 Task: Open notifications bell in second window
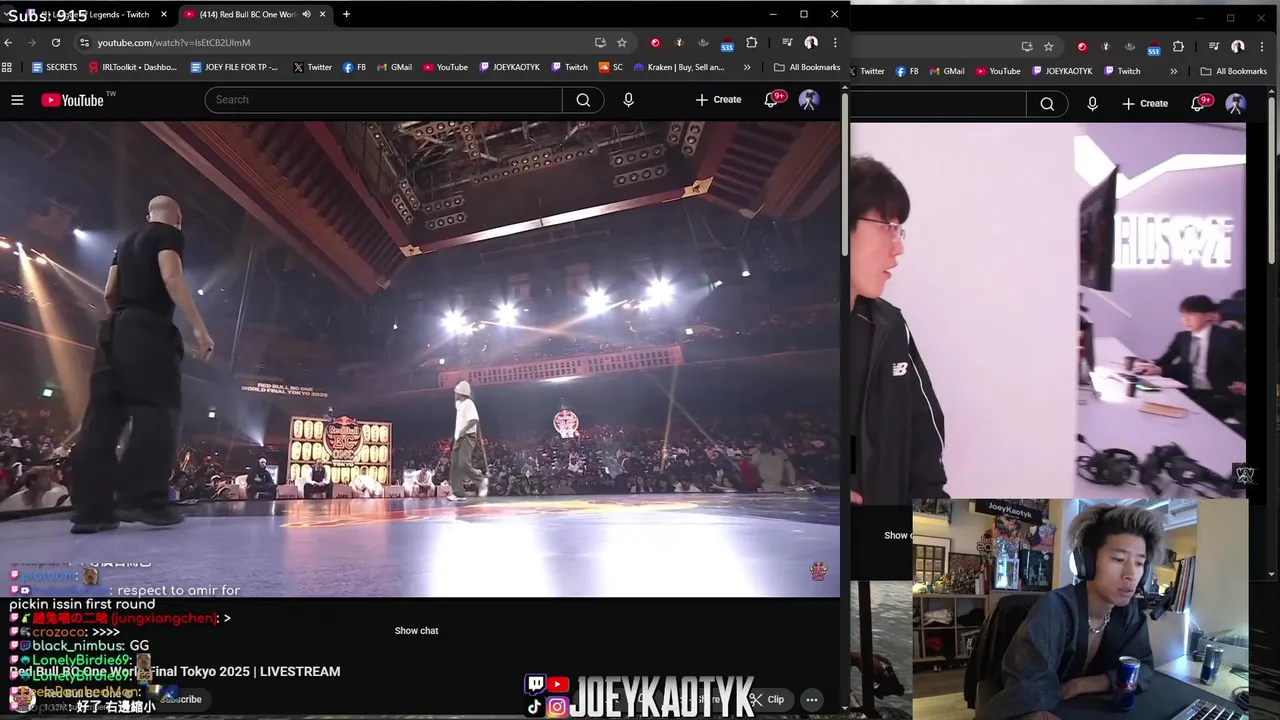coord(1198,104)
